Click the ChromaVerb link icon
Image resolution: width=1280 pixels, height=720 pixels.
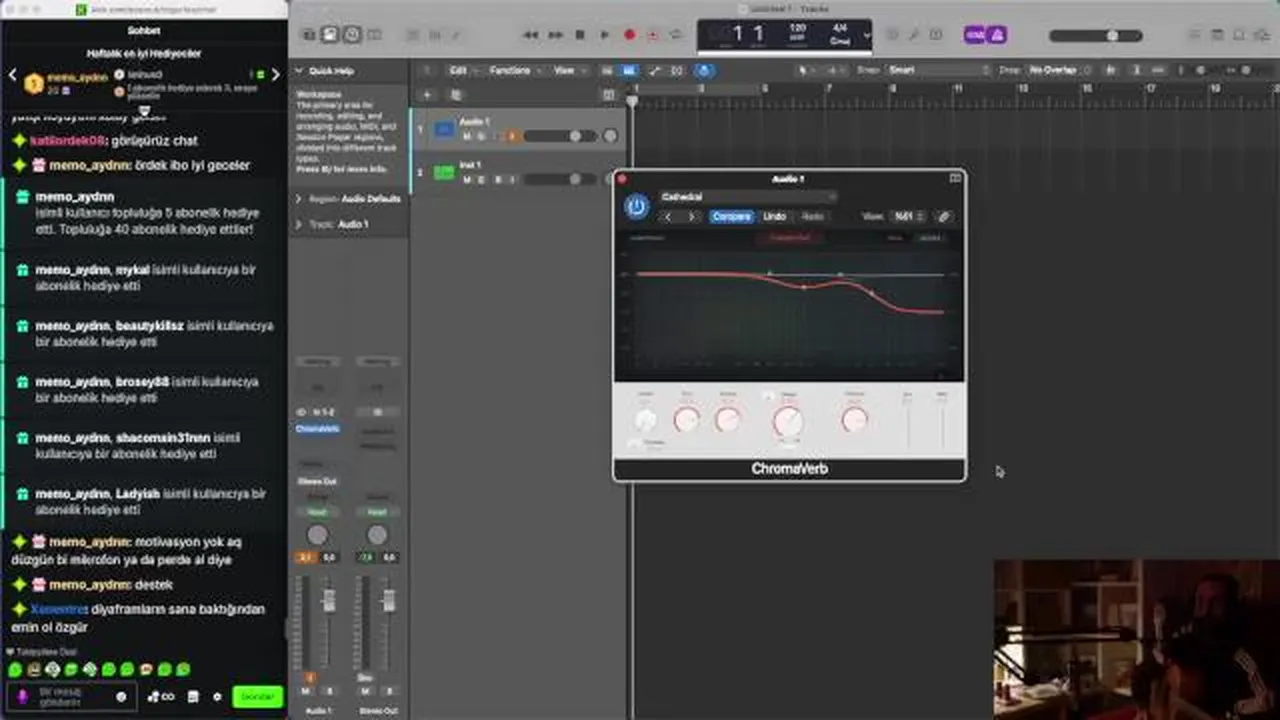[943, 217]
